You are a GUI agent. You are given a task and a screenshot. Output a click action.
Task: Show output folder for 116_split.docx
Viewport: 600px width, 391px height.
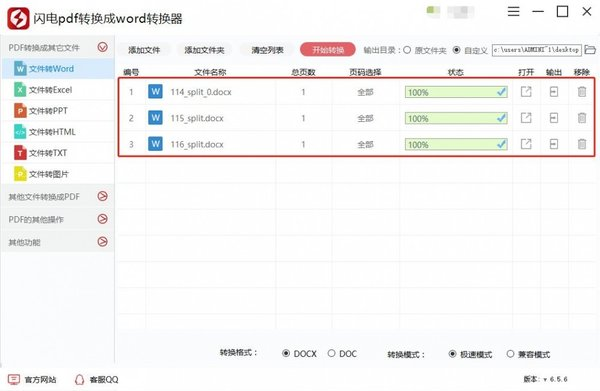pyautogui.click(x=554, y=144)
